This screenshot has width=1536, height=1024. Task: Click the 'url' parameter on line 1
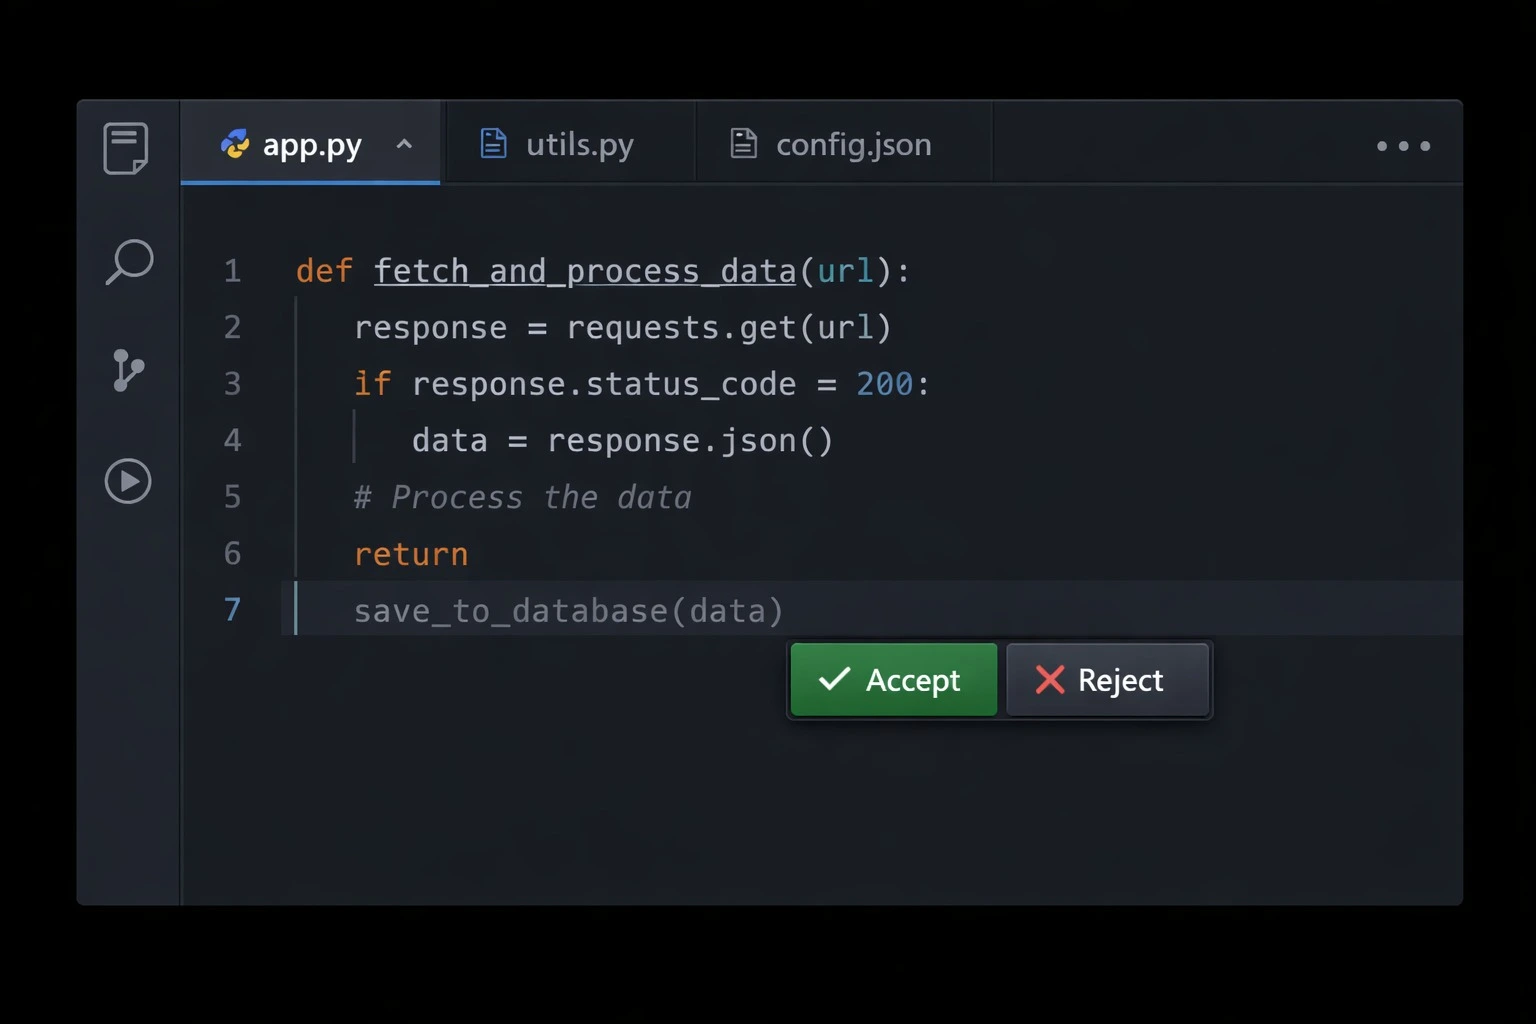845,271
